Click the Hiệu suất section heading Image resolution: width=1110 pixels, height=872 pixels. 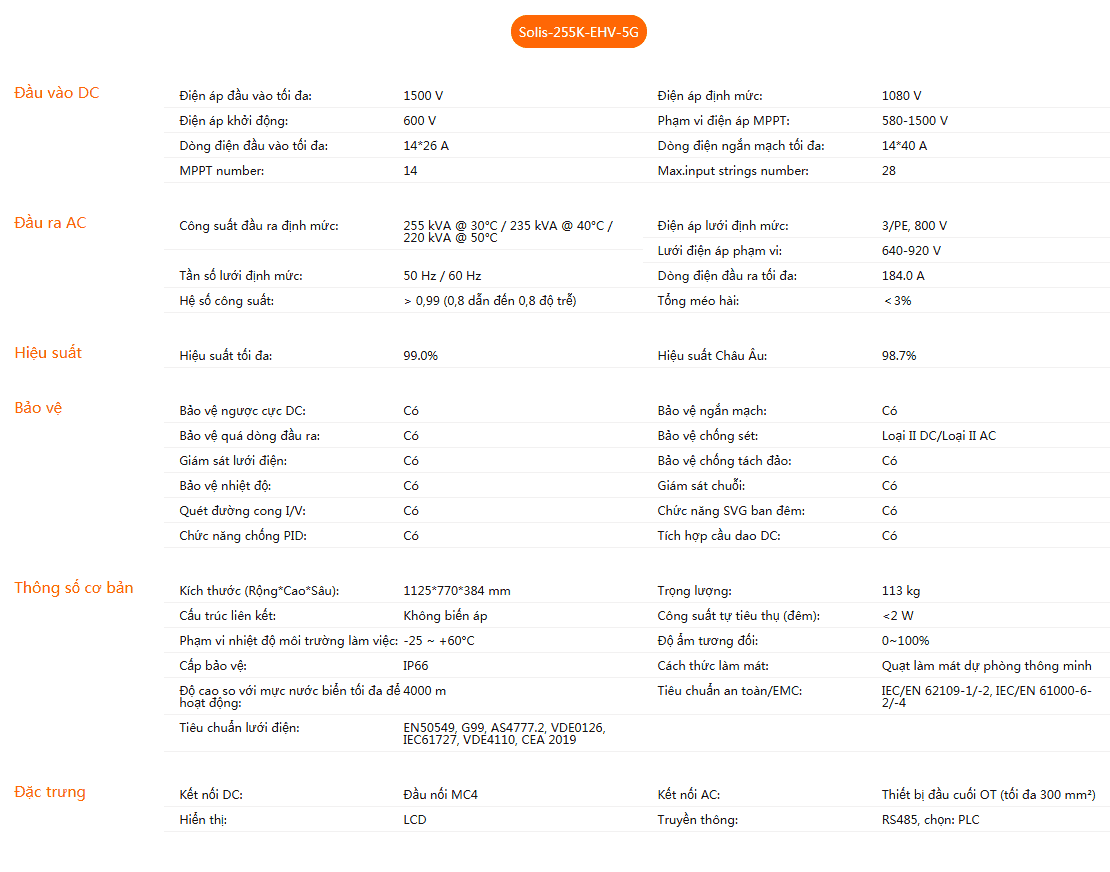click(x=48, y=353)
